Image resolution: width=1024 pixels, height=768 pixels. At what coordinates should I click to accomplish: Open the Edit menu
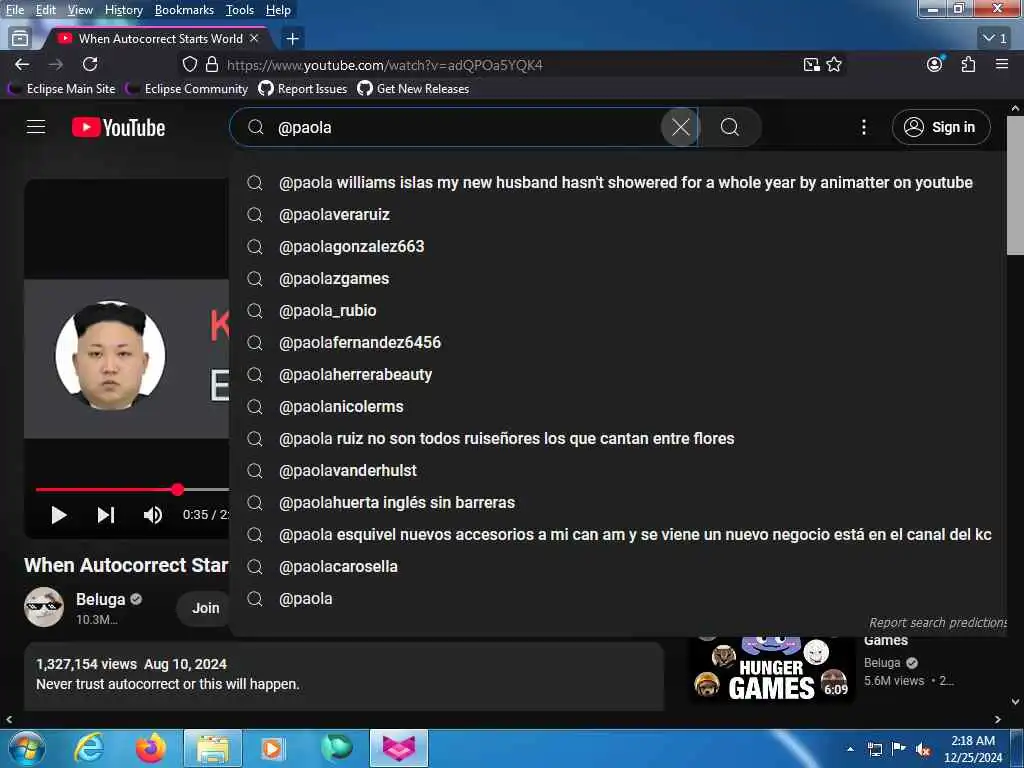pos(45,10)
